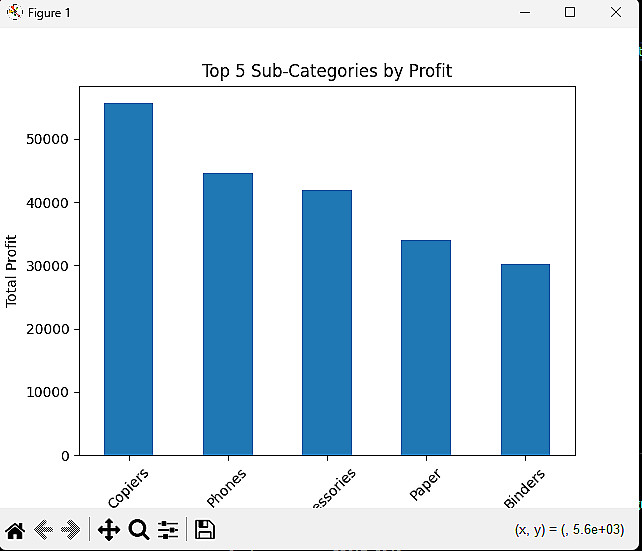The image size is (642, 551).
Task: Click the Accessories bar (third bar)
Action: point(327,323)
